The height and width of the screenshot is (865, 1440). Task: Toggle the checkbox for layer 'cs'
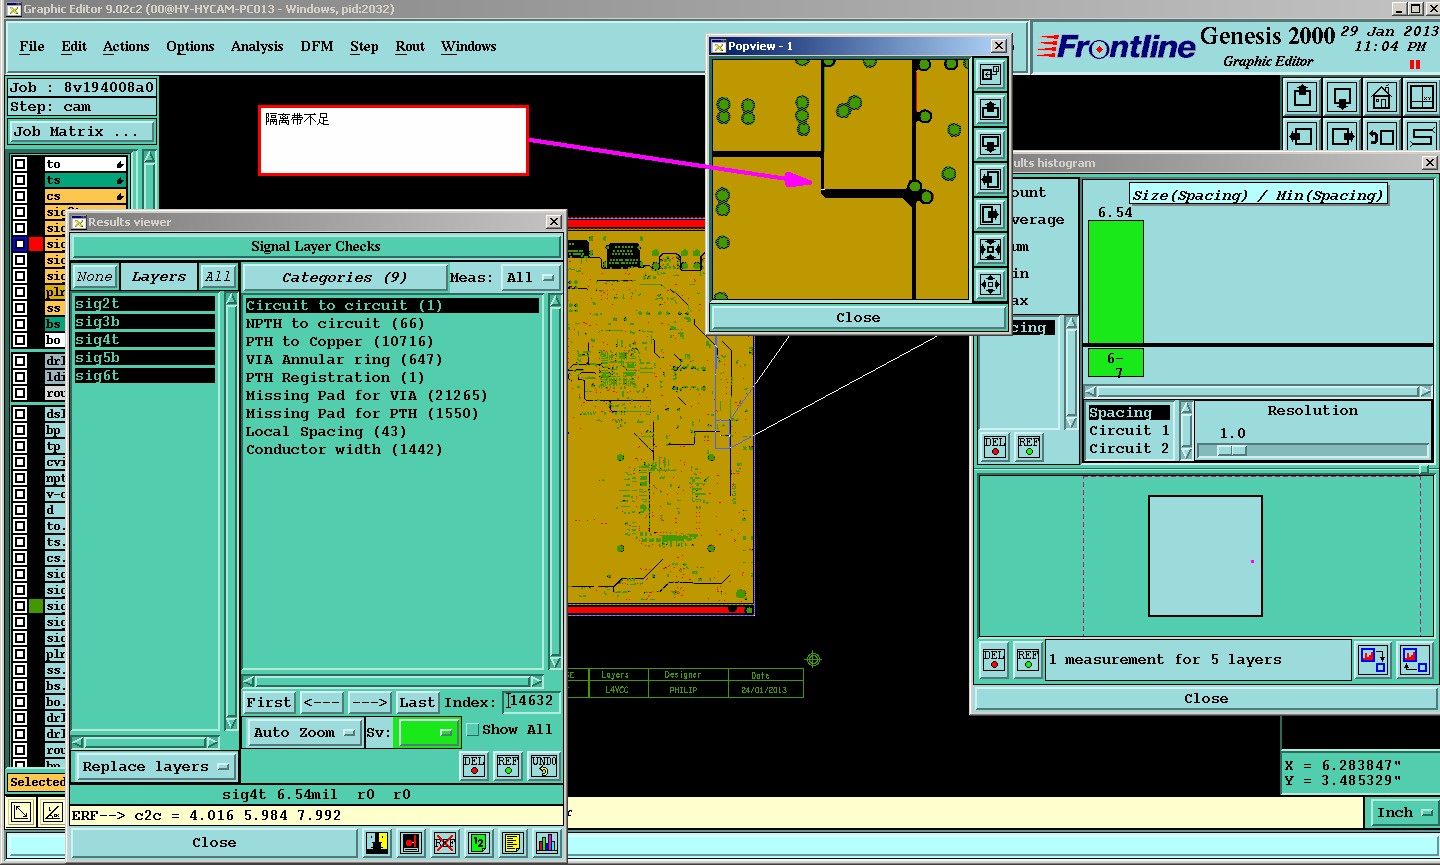coord(20,196)
